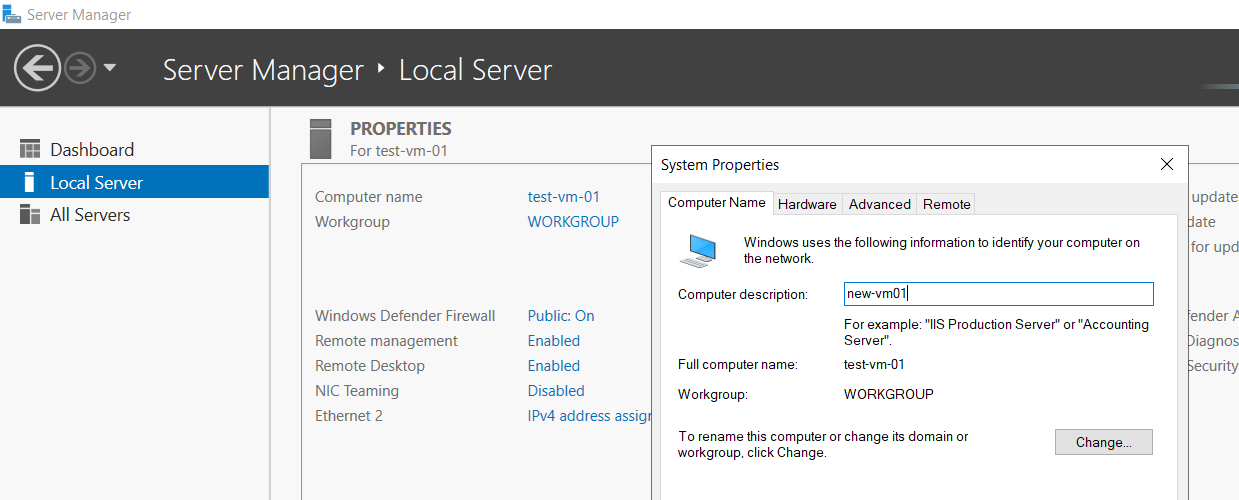1239x500 pixels.
Task: Click the 'Computer name' property label
Action: pos(369,197)
